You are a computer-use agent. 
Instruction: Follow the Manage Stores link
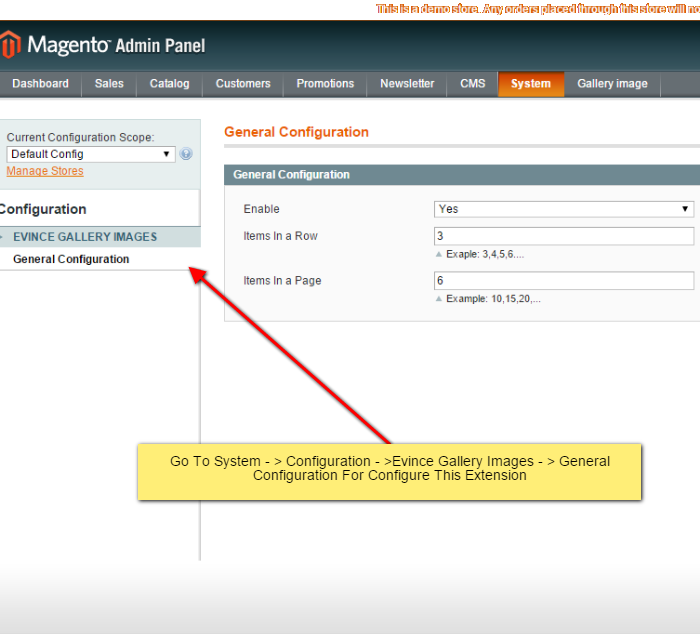45,171
